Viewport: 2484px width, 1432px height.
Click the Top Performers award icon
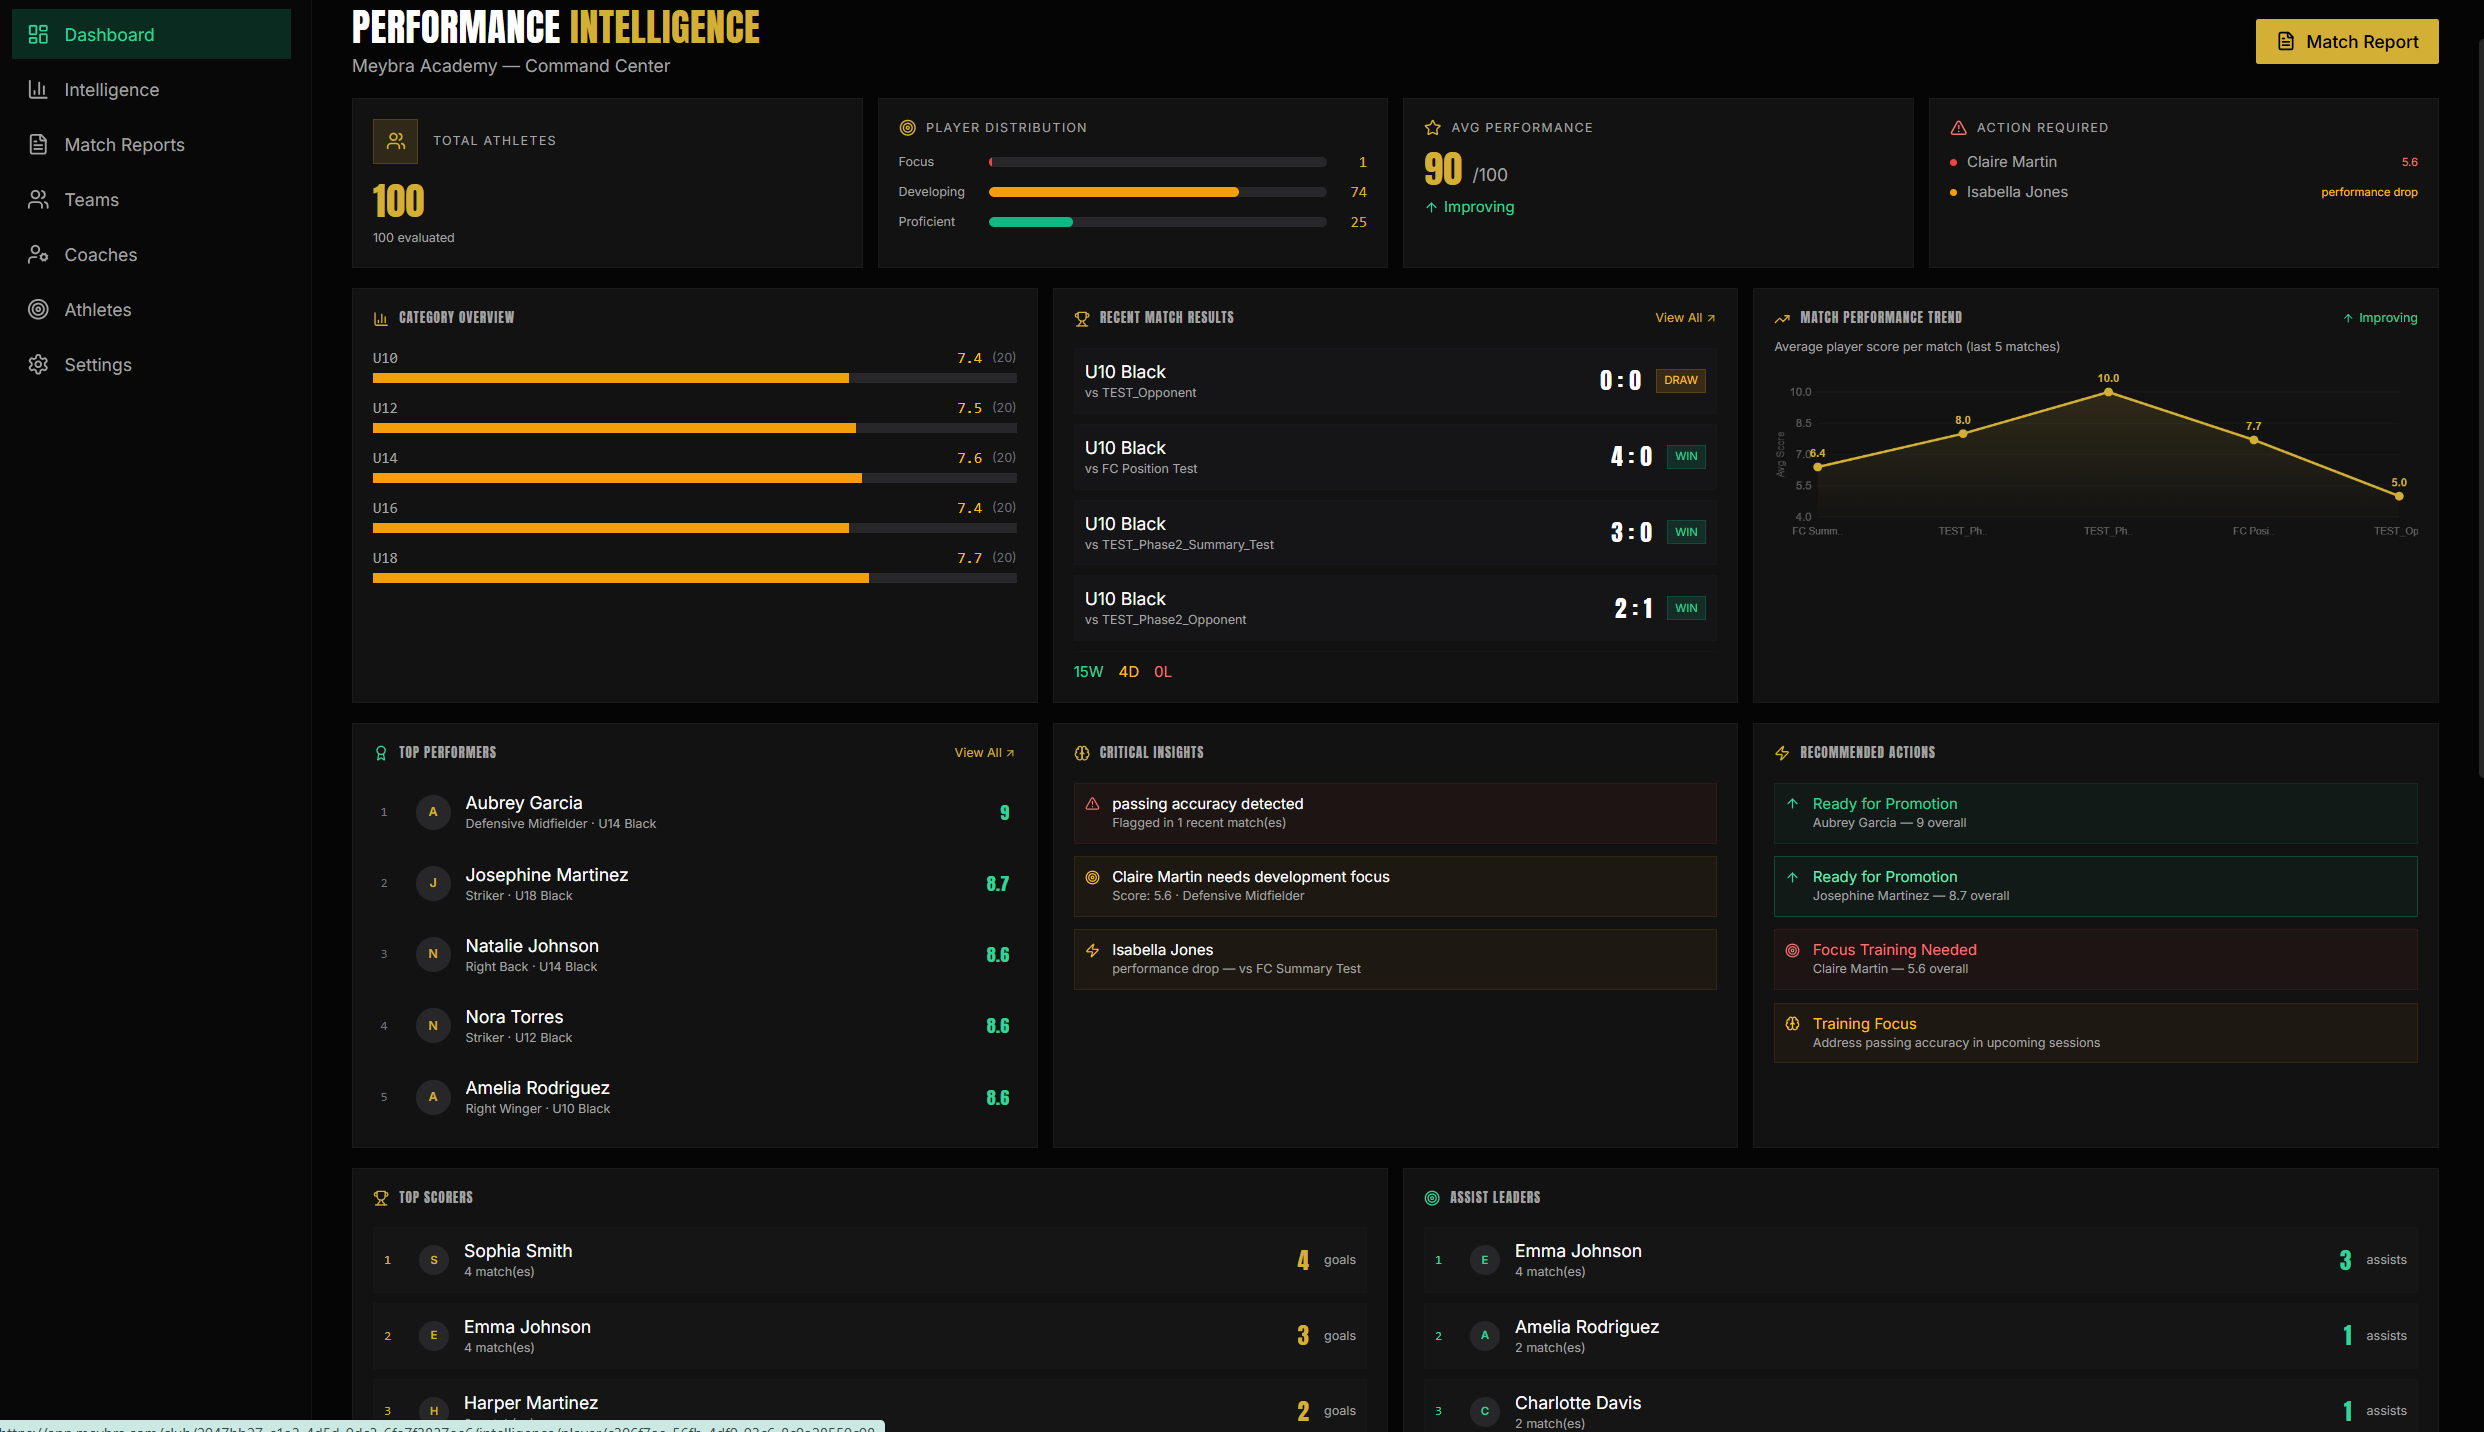(x=381, y=753)
